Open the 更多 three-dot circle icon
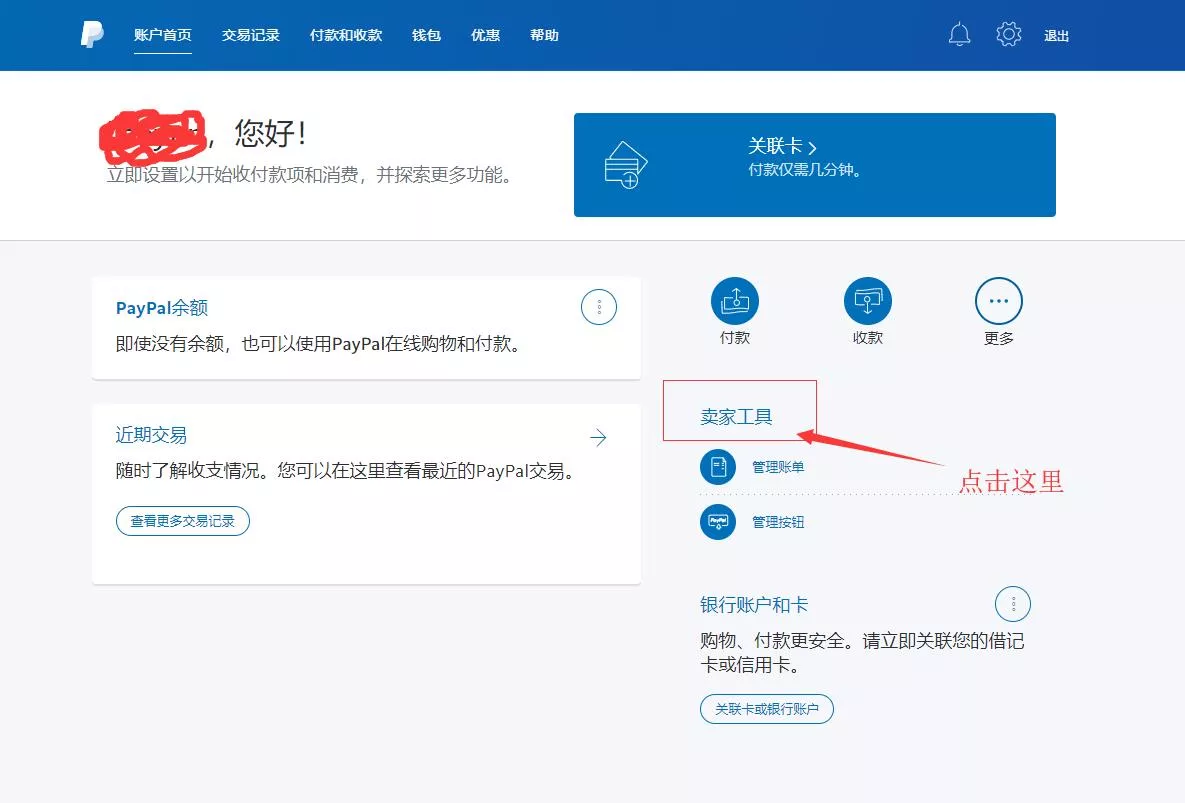This screenshot has width=1185, height=803. [x=998, y=301]
